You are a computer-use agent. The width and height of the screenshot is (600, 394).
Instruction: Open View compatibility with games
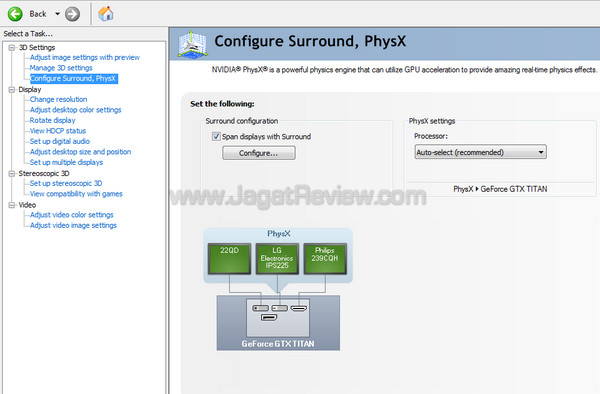point(76,194)
